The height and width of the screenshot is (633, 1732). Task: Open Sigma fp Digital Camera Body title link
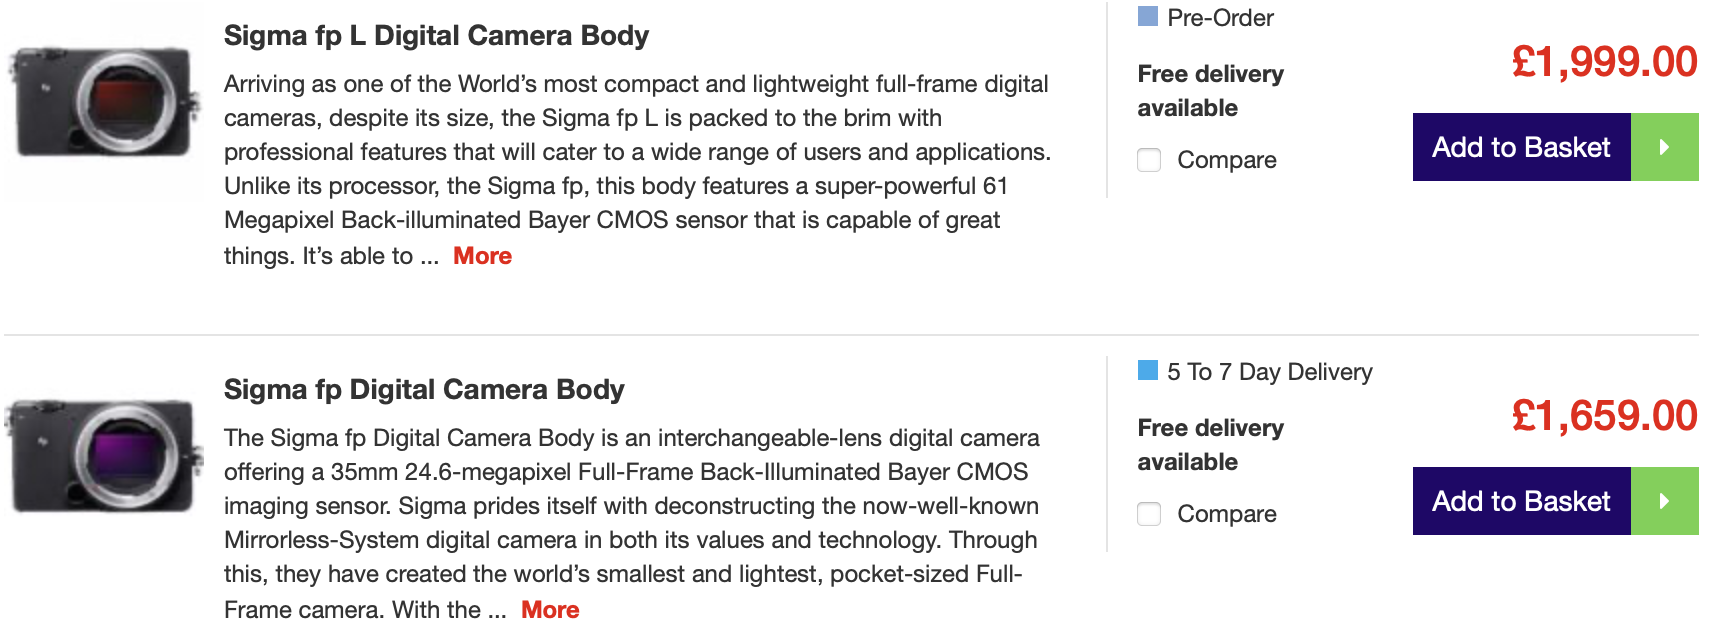point(424,390)
